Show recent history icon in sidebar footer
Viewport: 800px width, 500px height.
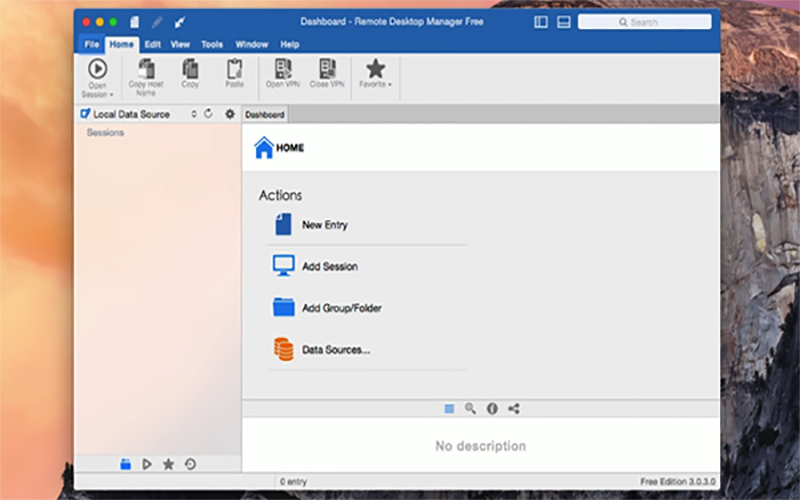click(190, 464)
